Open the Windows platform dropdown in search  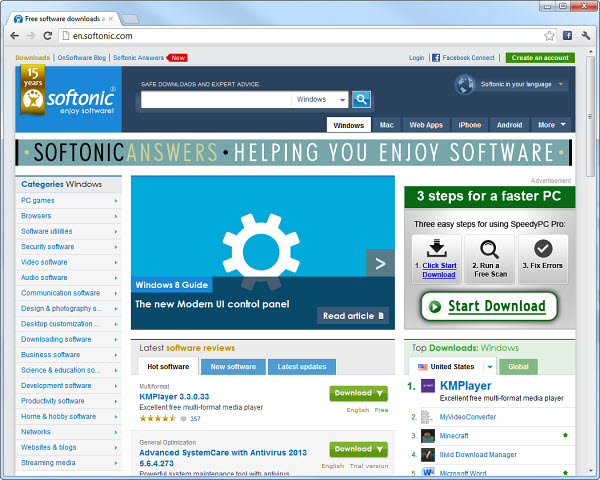point(319,99)
